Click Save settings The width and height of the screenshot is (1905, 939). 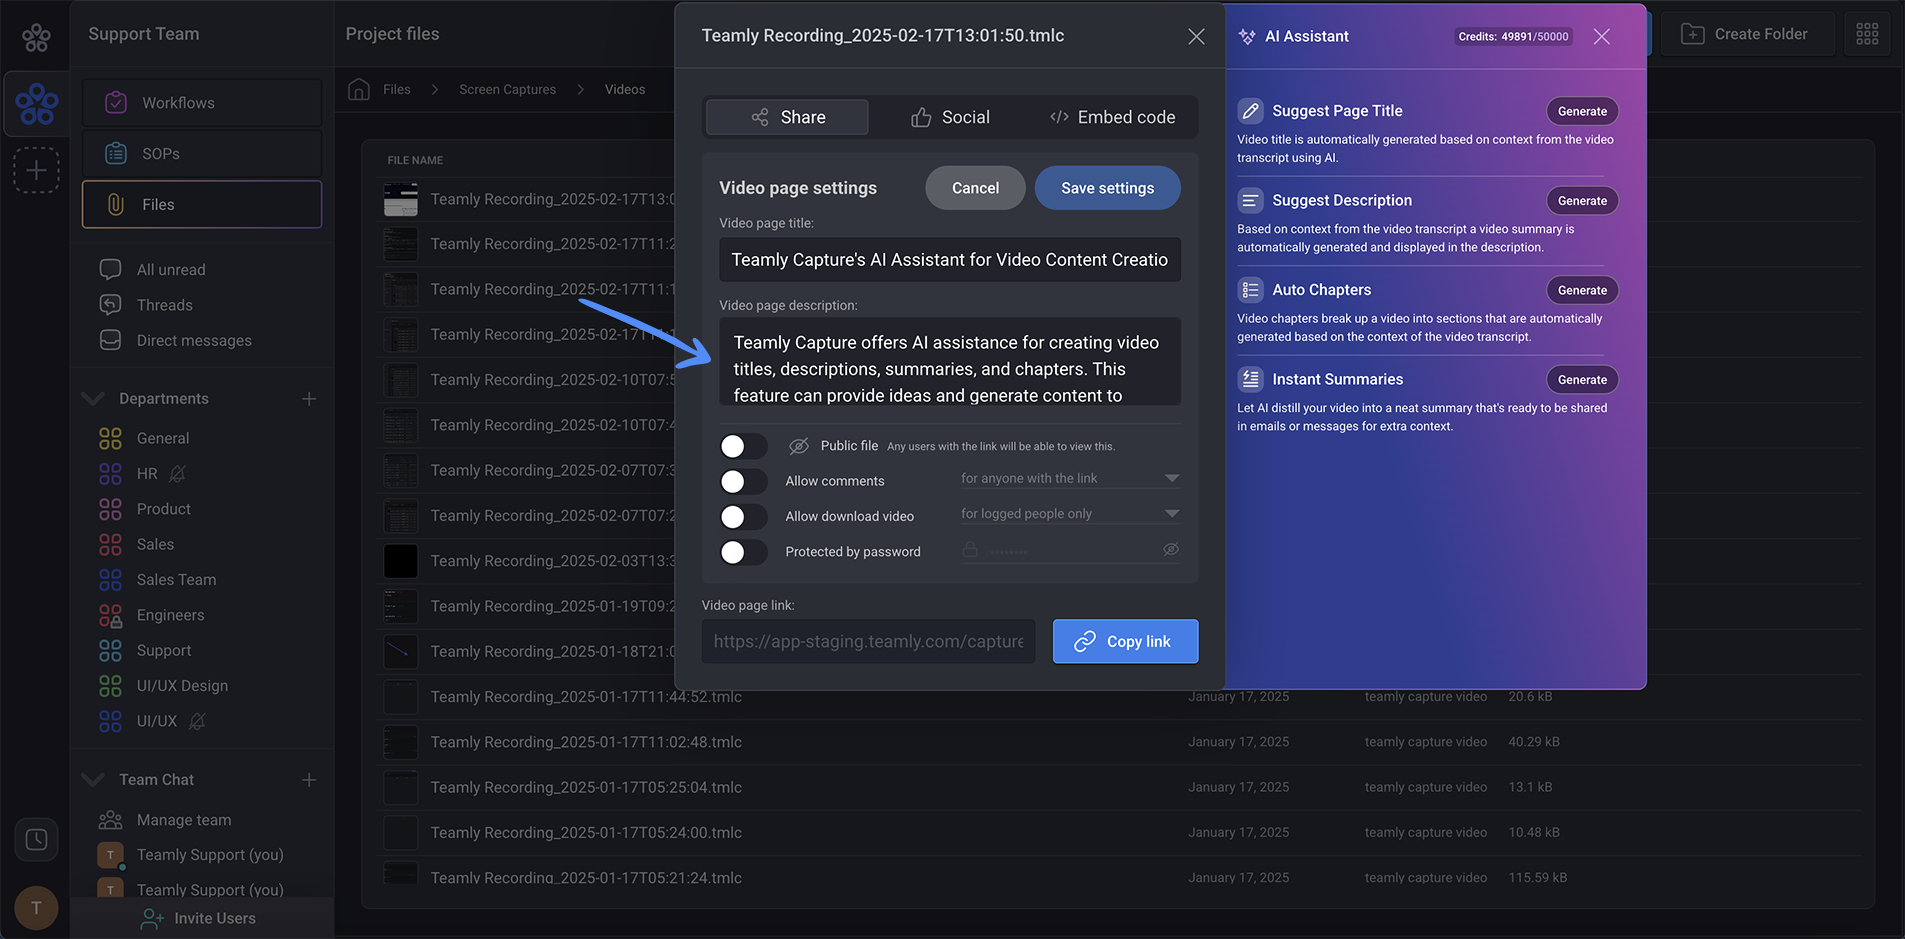pos(1107,188)
